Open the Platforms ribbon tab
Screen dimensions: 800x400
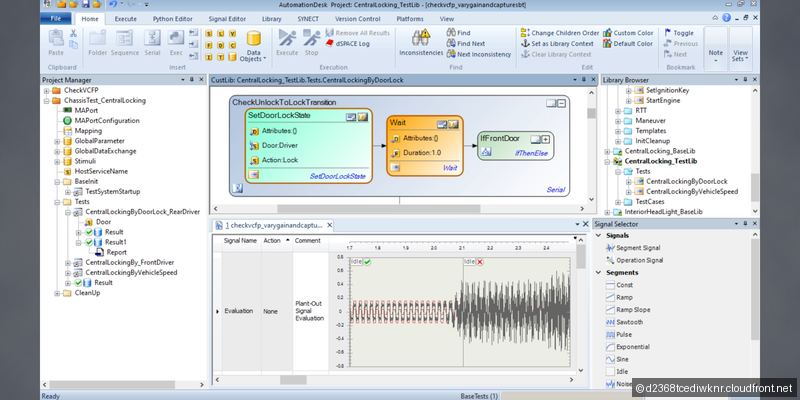pyautogui.click(x=410, y=19)
